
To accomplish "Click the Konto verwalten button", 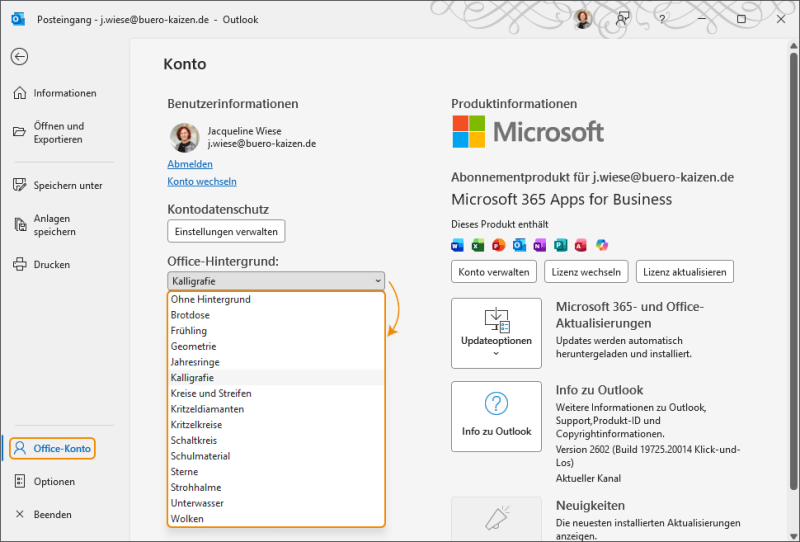I will click(x=493, y=272).
